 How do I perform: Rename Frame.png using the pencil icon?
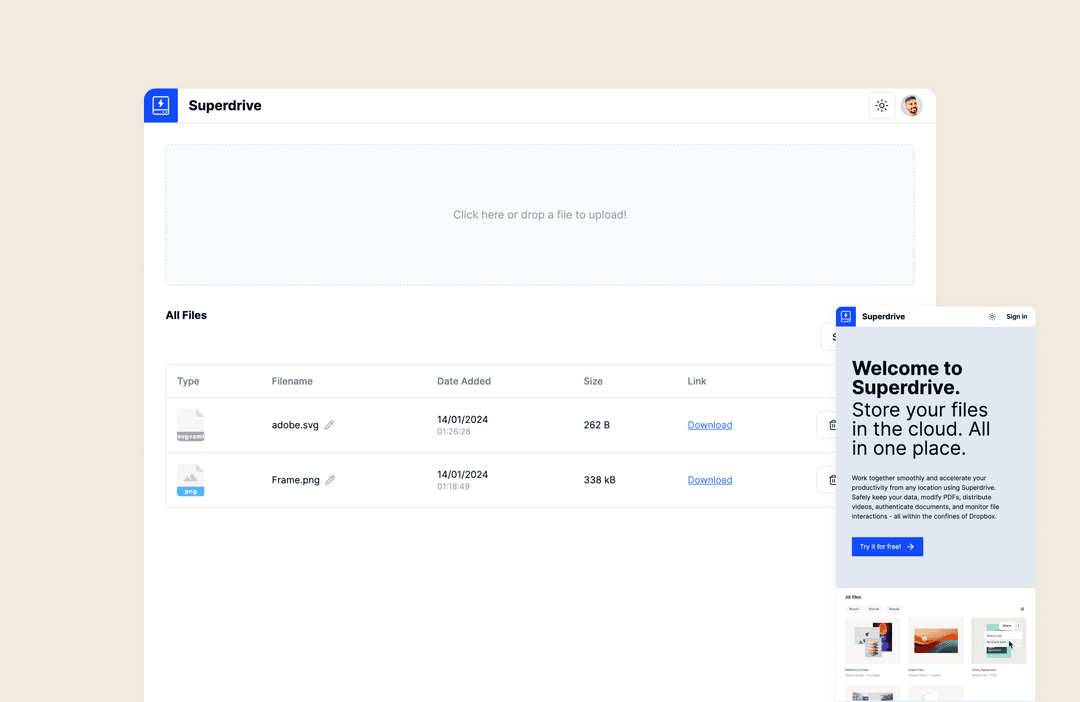tap(330, 480)
